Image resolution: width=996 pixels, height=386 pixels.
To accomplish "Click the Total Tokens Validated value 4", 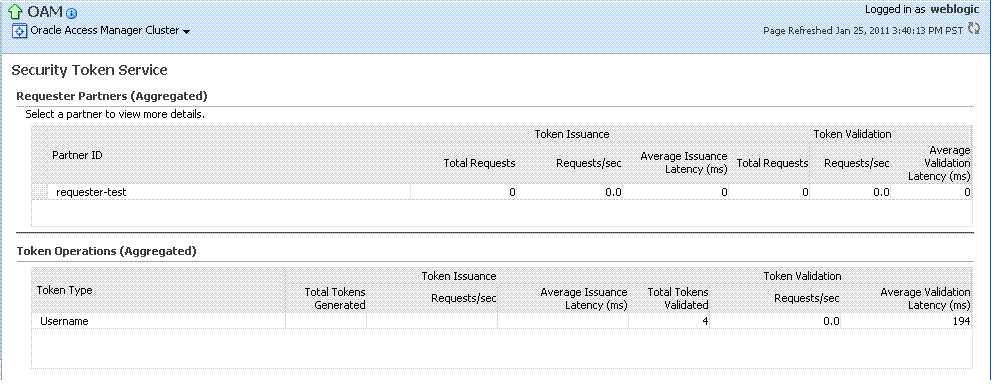I will (x=705, y=321).
